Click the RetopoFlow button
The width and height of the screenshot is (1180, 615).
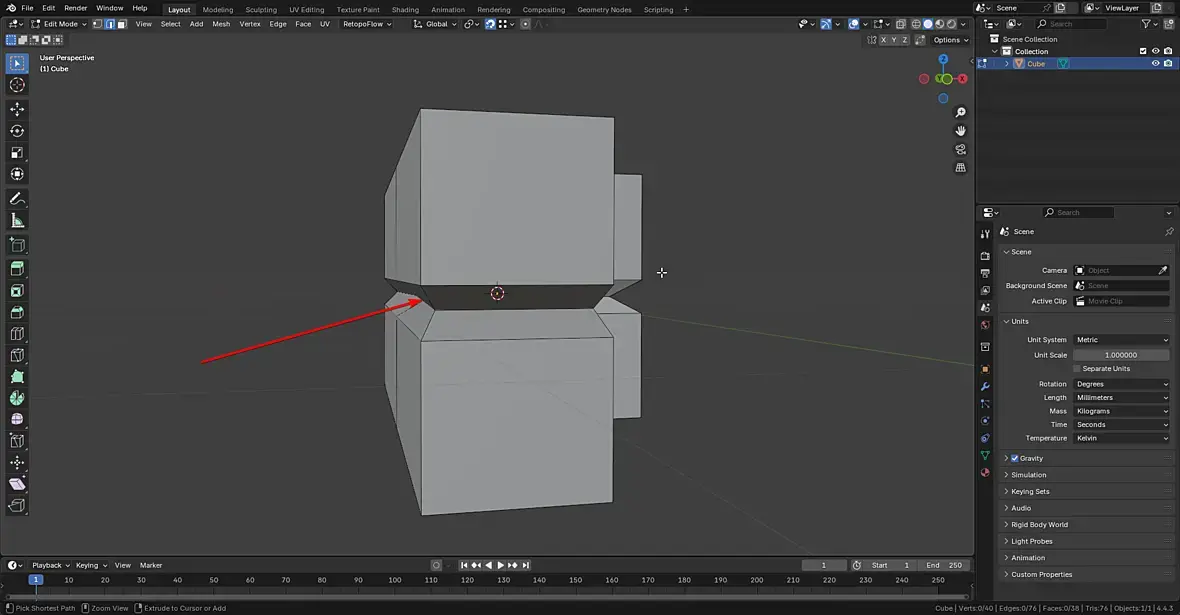click(366, 24)
